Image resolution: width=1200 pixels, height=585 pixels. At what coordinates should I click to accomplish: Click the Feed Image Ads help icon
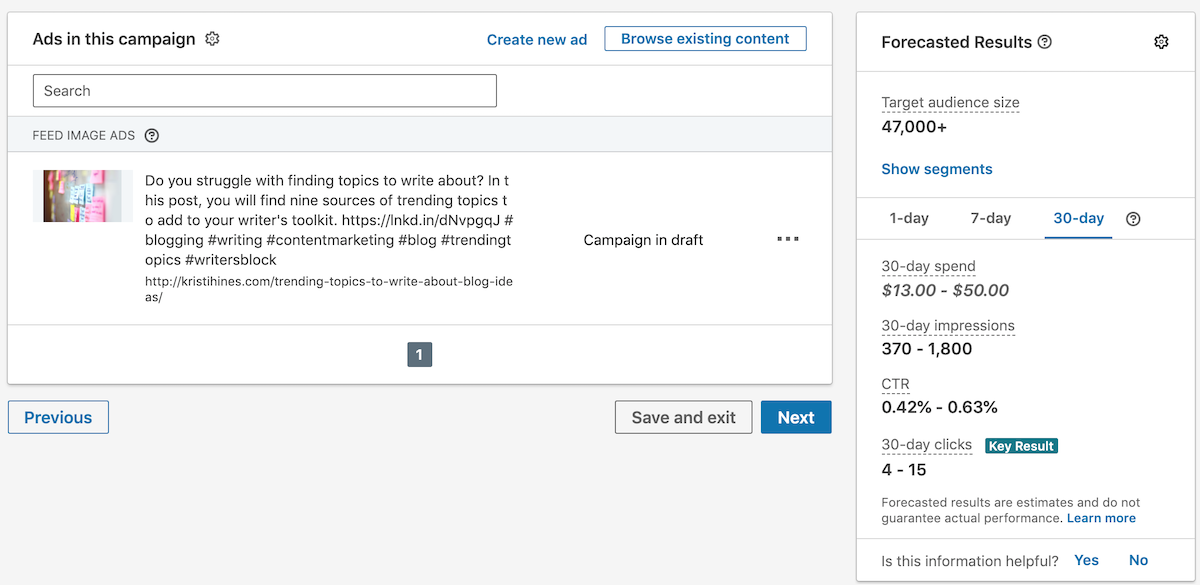pyautogui.click(x=151, y=135)
